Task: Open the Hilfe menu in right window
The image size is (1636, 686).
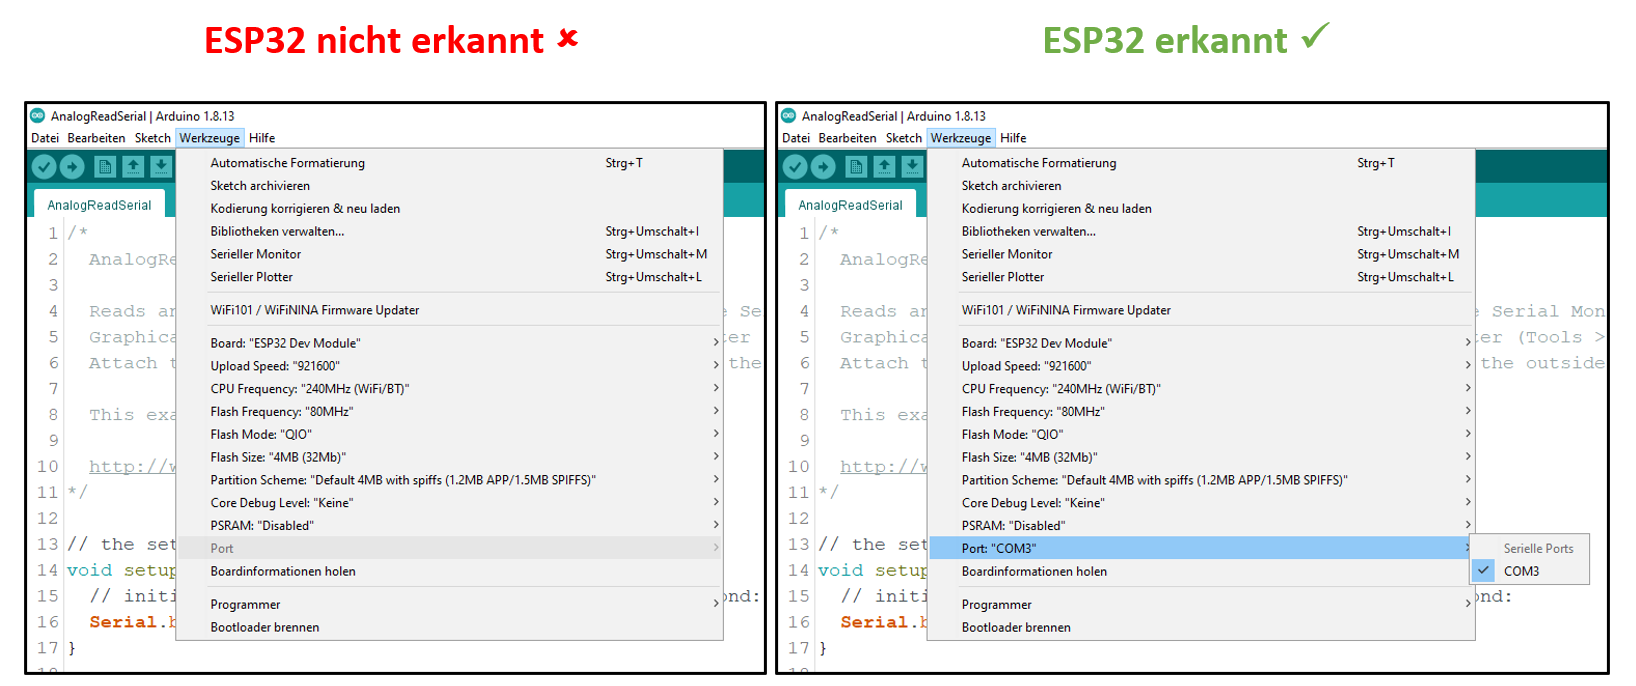Action: point(1013,138)
